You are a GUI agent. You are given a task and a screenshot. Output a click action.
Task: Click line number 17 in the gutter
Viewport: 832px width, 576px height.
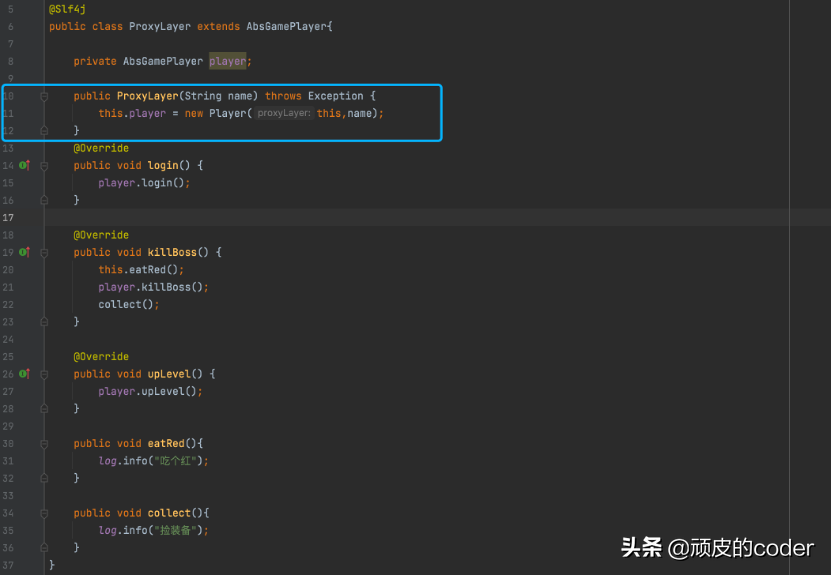point(8,217)
